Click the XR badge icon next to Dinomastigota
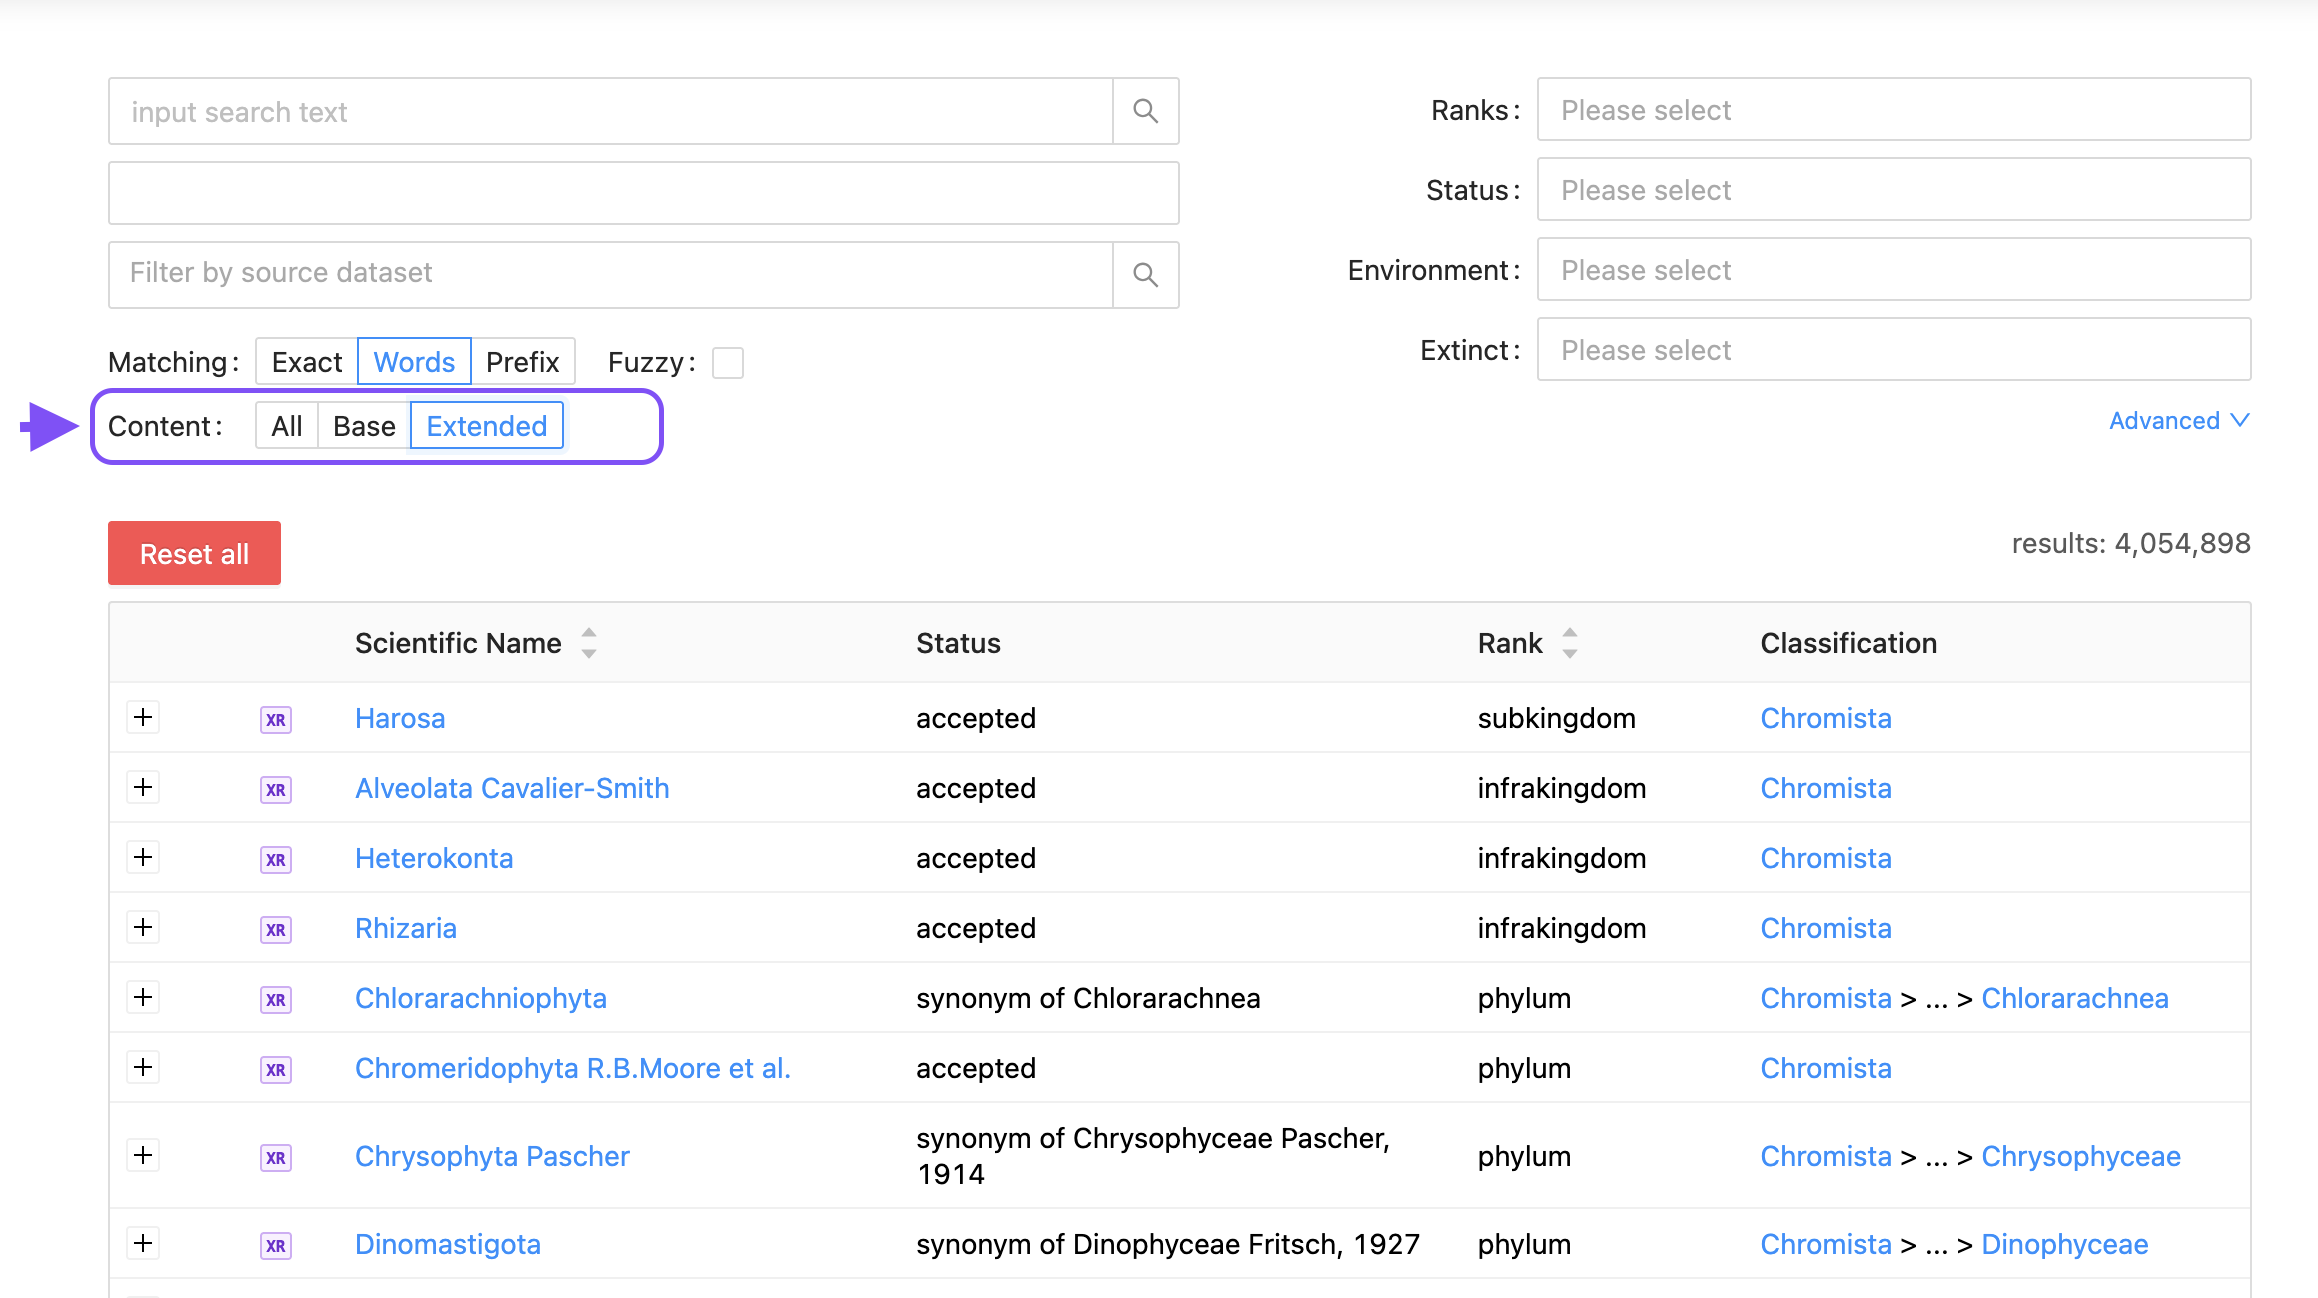This screenshot has width=2318, height=1298. click(x=275, y=1245)
